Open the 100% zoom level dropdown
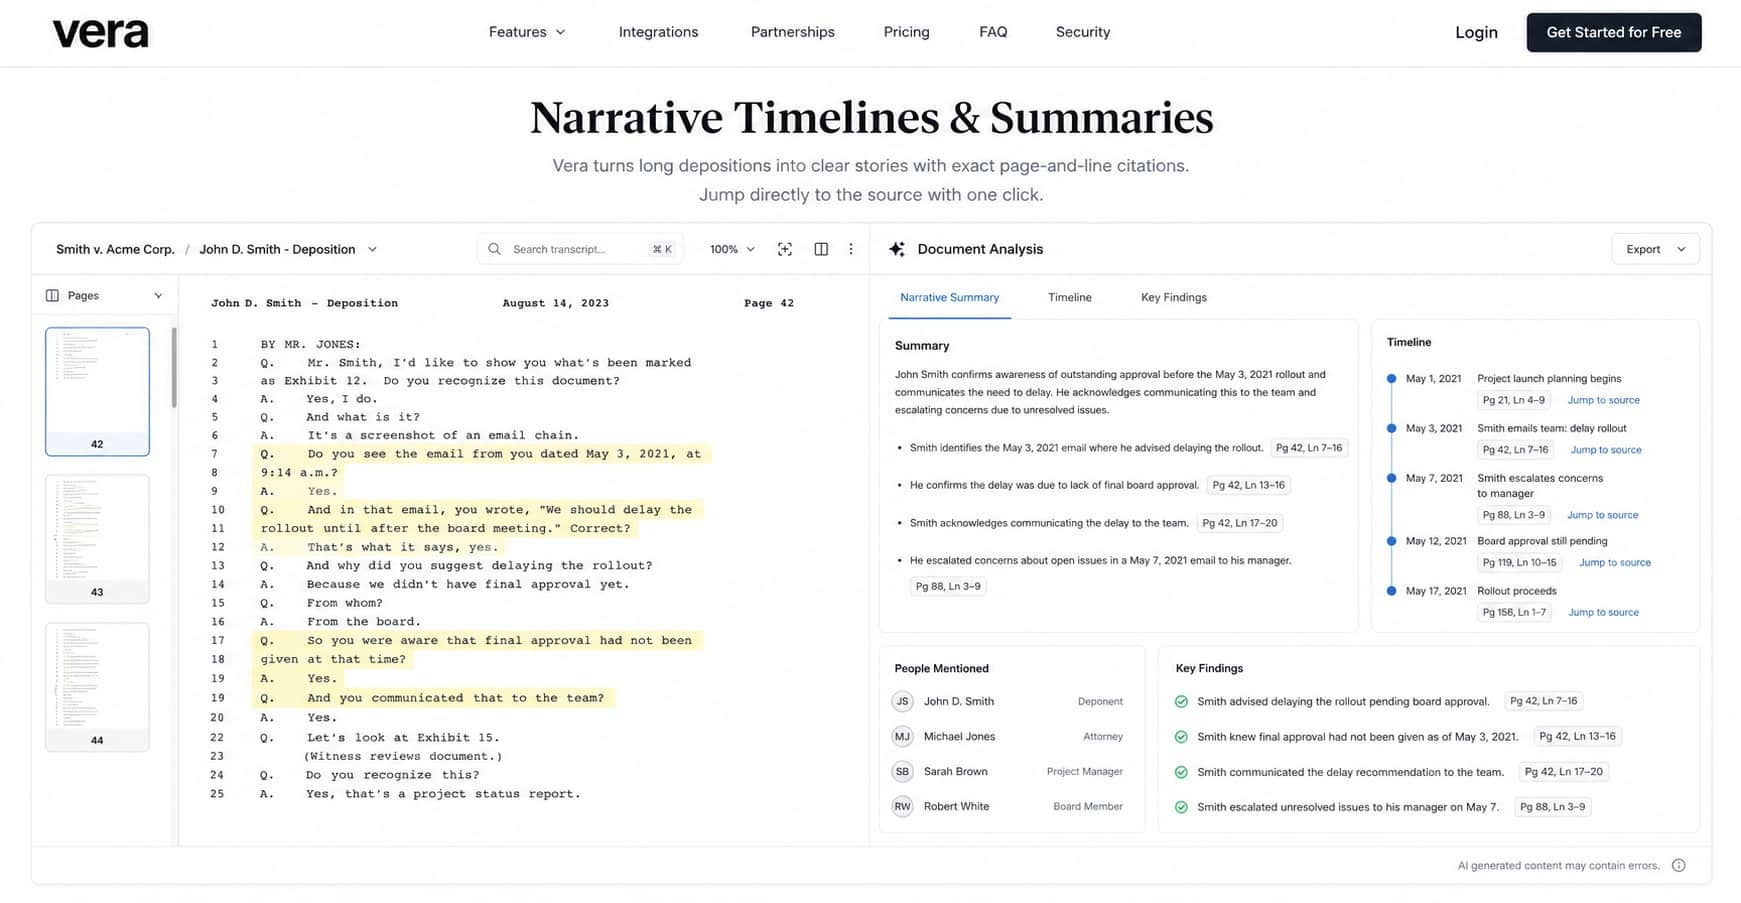 [x=732, y=249]
